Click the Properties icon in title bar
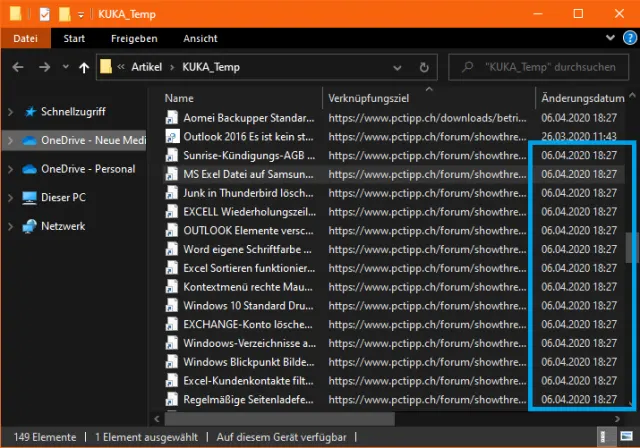Screen dimensions: 640x448 click(x=46, y=14)
